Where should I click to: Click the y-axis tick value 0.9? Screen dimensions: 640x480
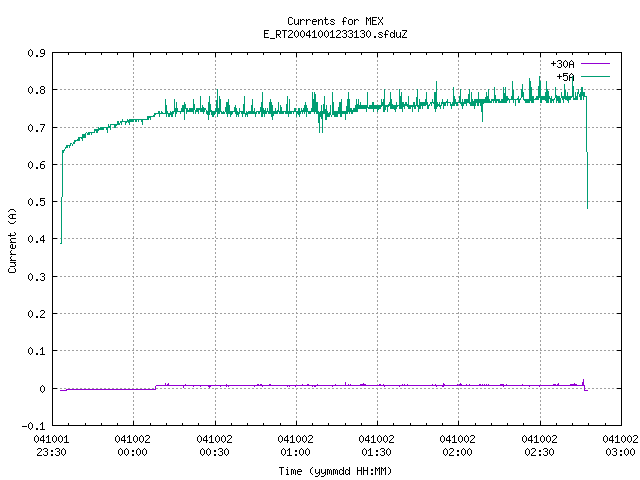click(36, 53)
